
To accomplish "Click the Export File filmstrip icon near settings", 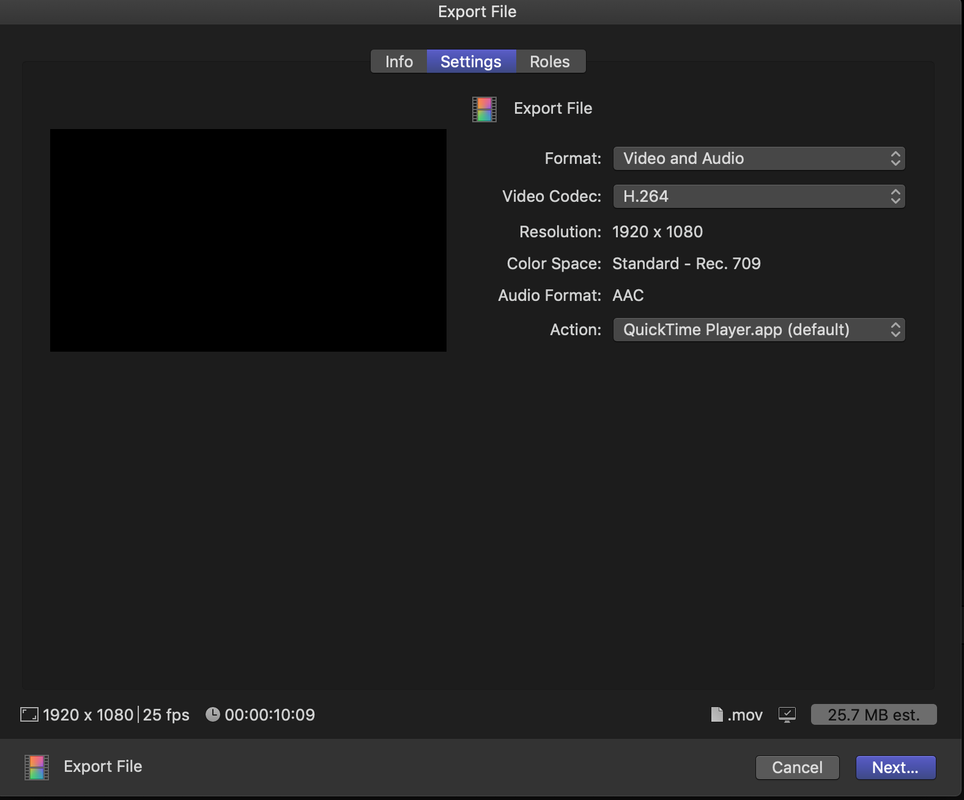I will click(x=484, y=109).
